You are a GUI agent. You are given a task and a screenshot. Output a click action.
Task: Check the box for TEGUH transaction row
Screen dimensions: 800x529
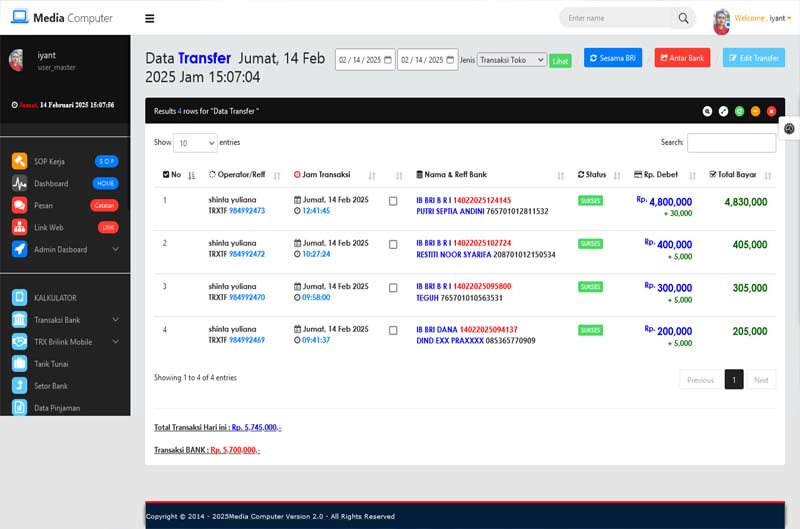pos(393,287)
